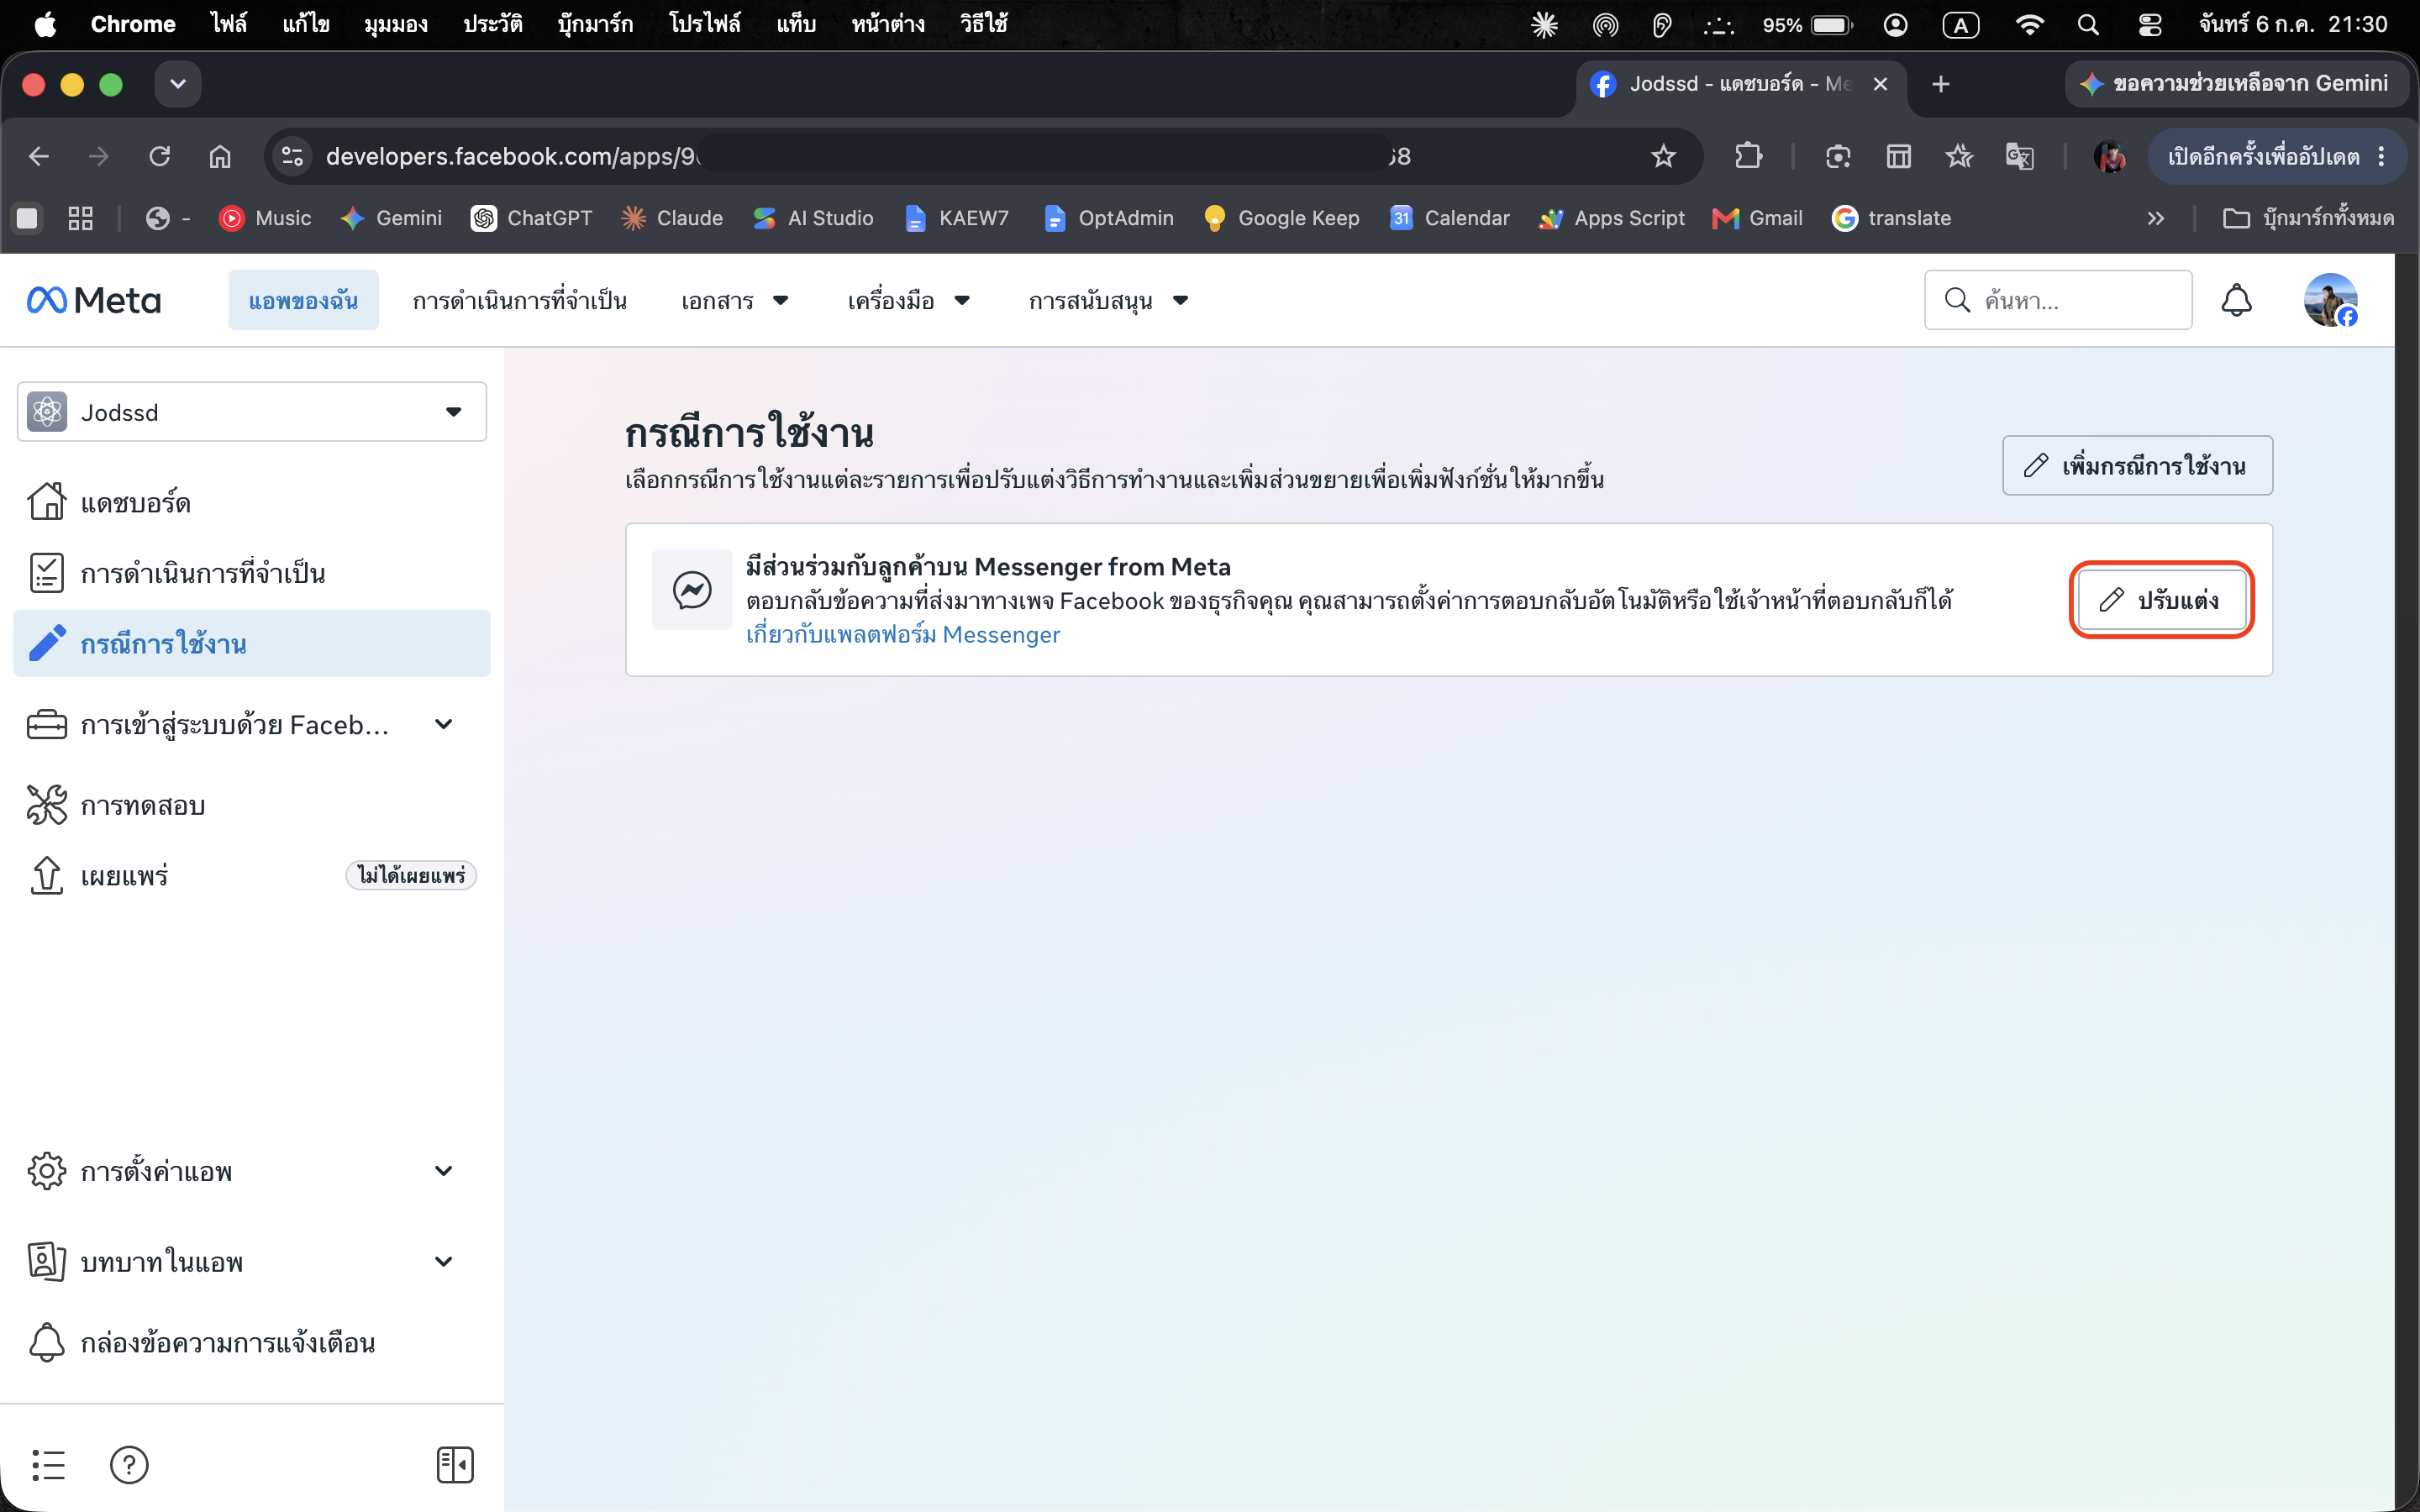
Task: Click the ปรับแต่ง button
Action: click(x=2161, y=600)
